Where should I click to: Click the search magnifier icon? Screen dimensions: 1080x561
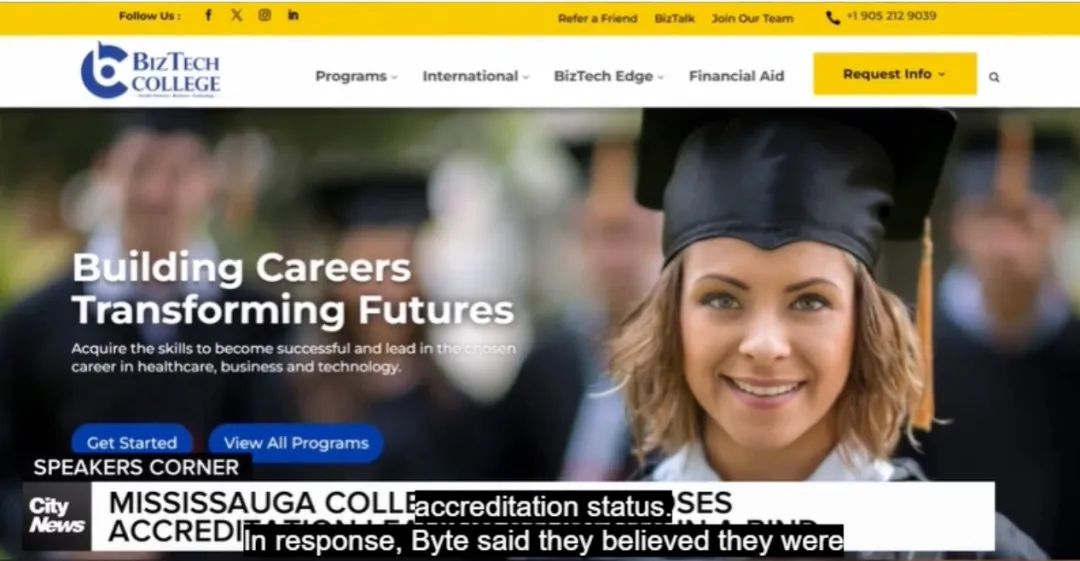[994, 77]
